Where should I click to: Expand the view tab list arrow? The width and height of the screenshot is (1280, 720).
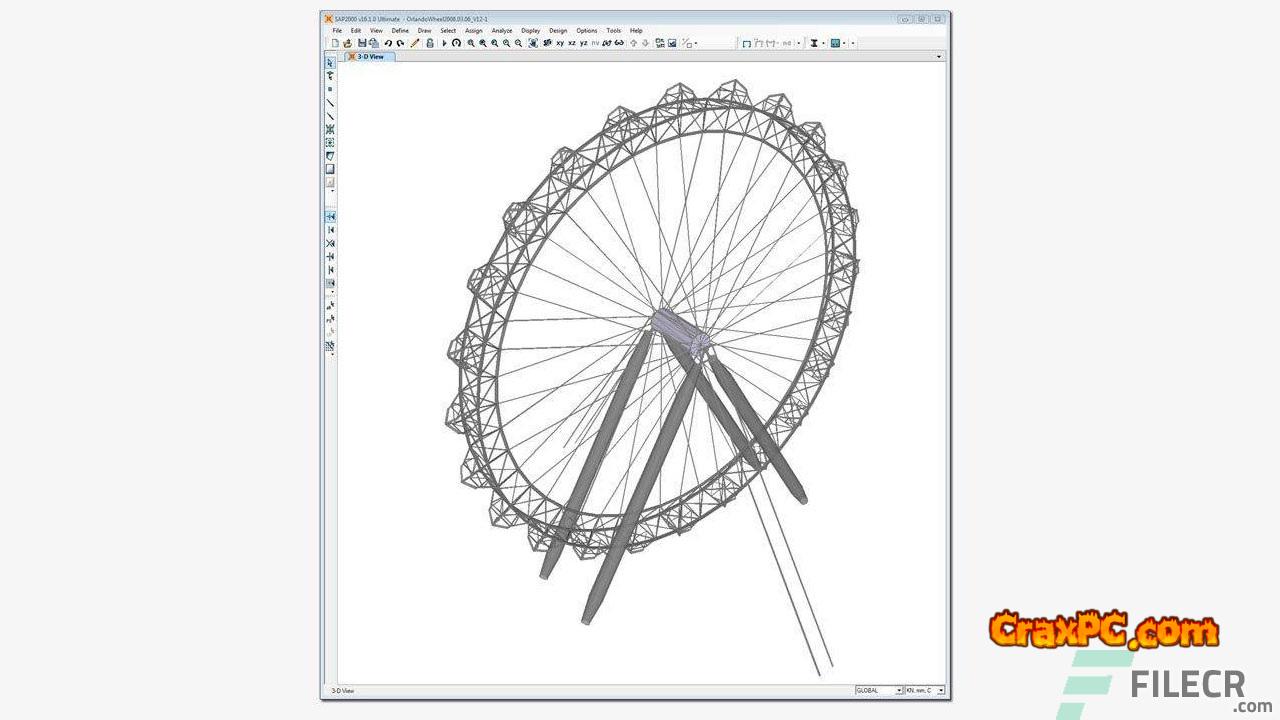point(938,57)
